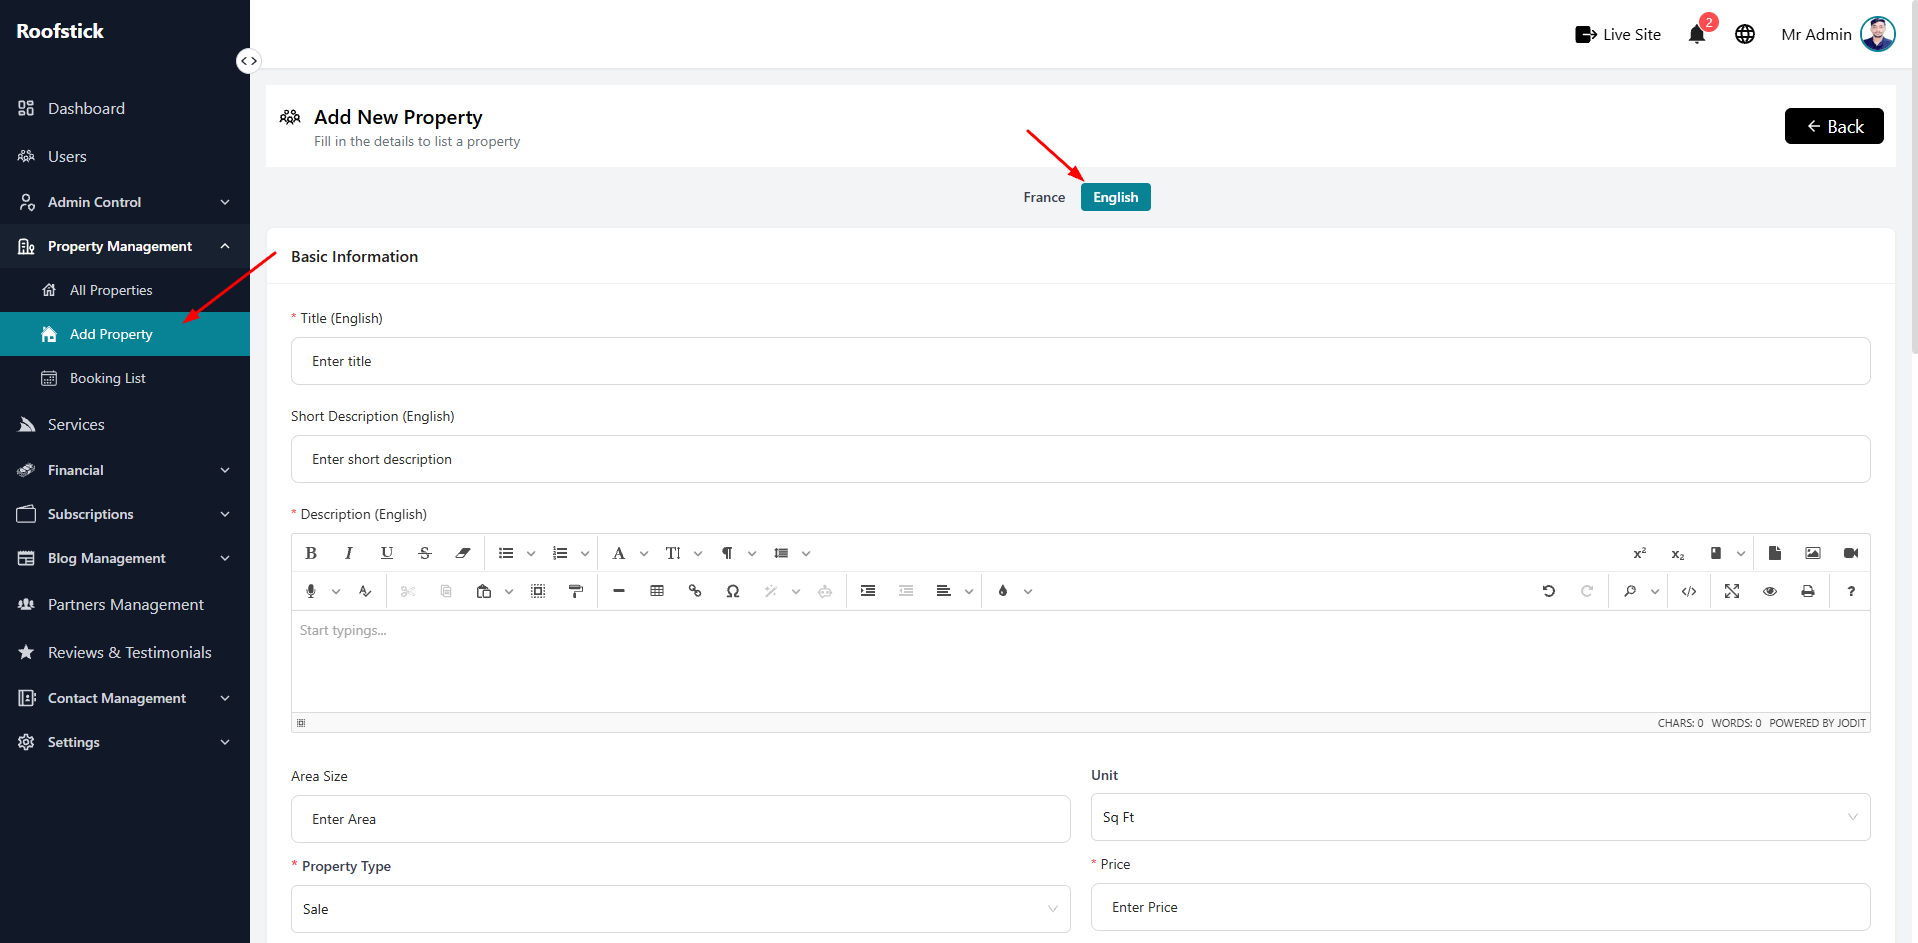Print the editor content
Viewport: 1918px width, 943px height.
click(x=1808, y=591)
